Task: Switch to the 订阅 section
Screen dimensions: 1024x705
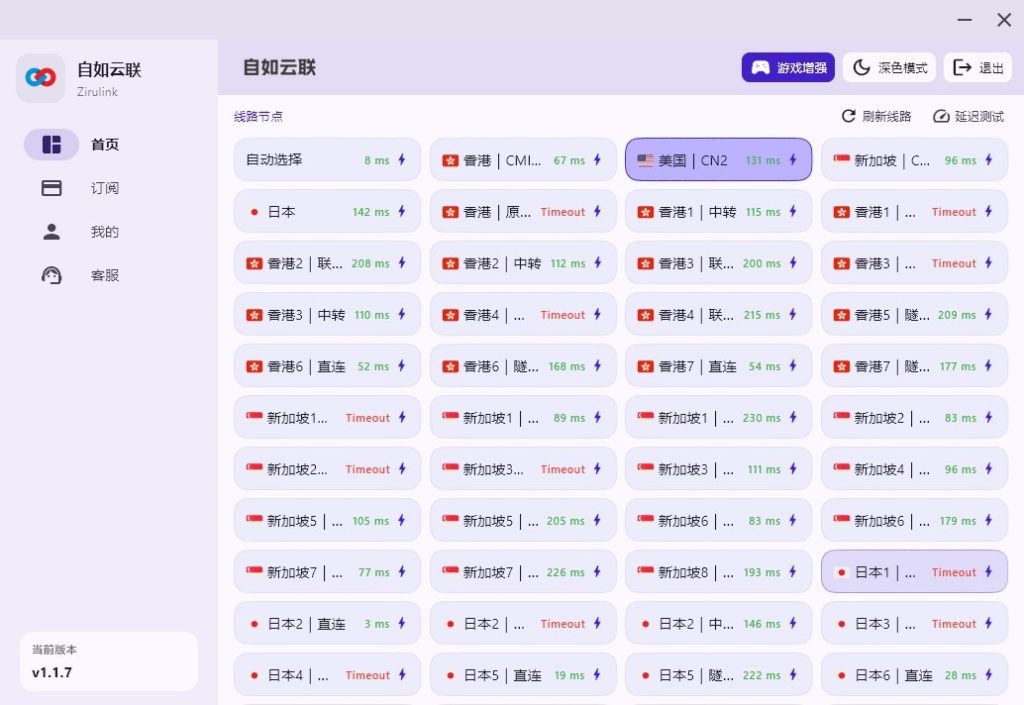Action: [x=105, y=187]
